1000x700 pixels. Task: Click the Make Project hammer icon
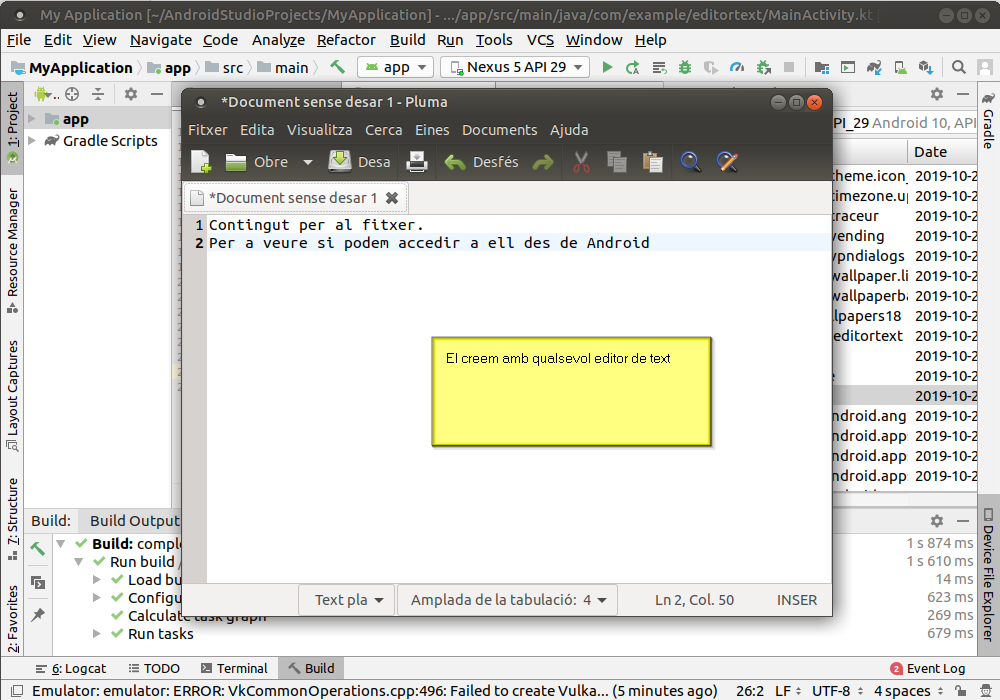[x=337, y=66]
